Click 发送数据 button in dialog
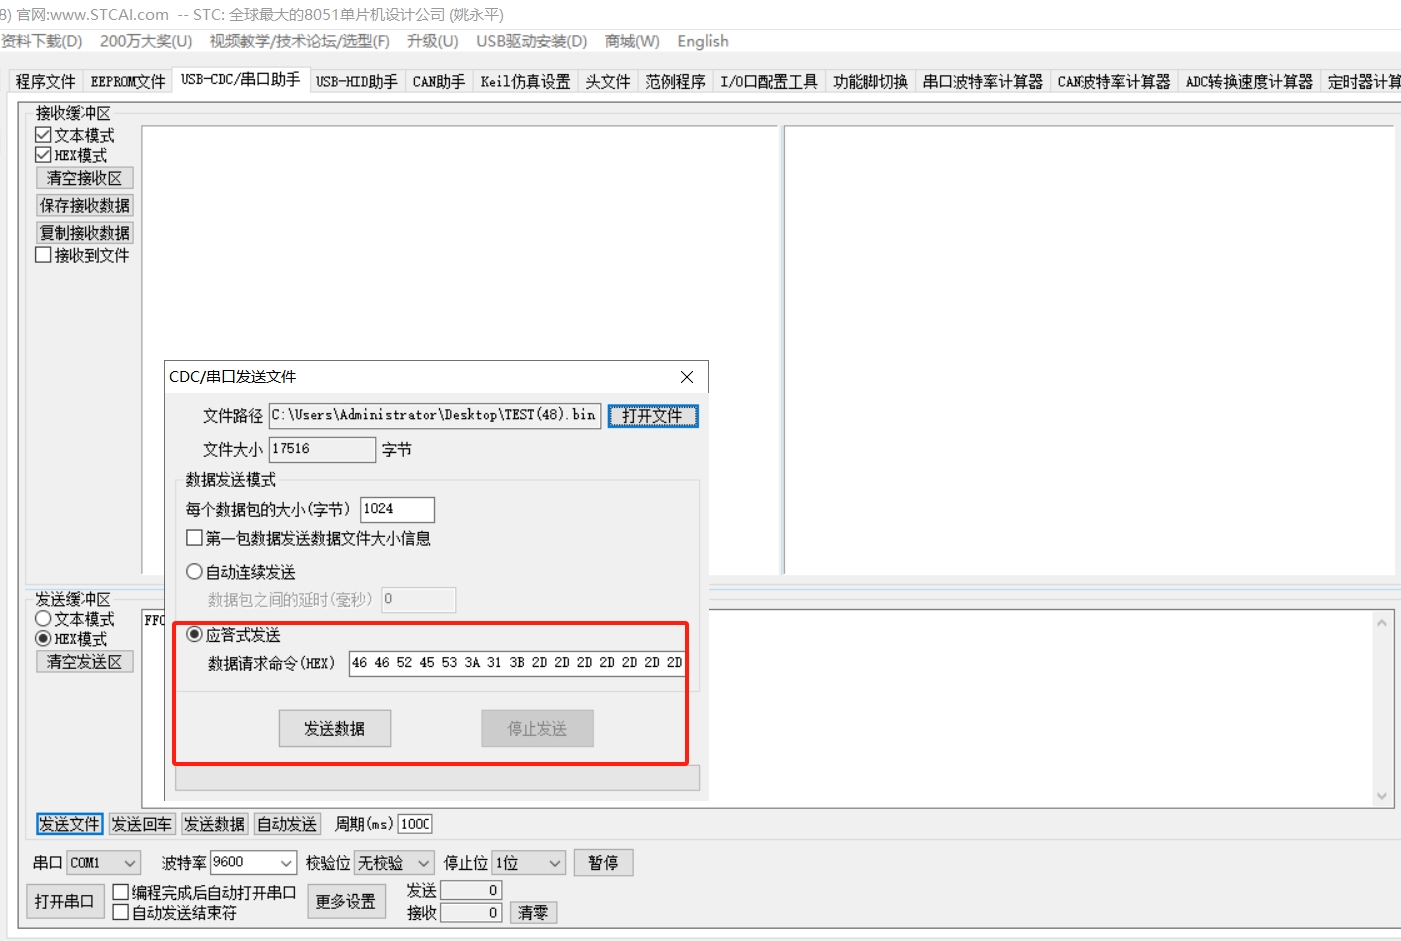1401x941 pixels. pos(335,728)
